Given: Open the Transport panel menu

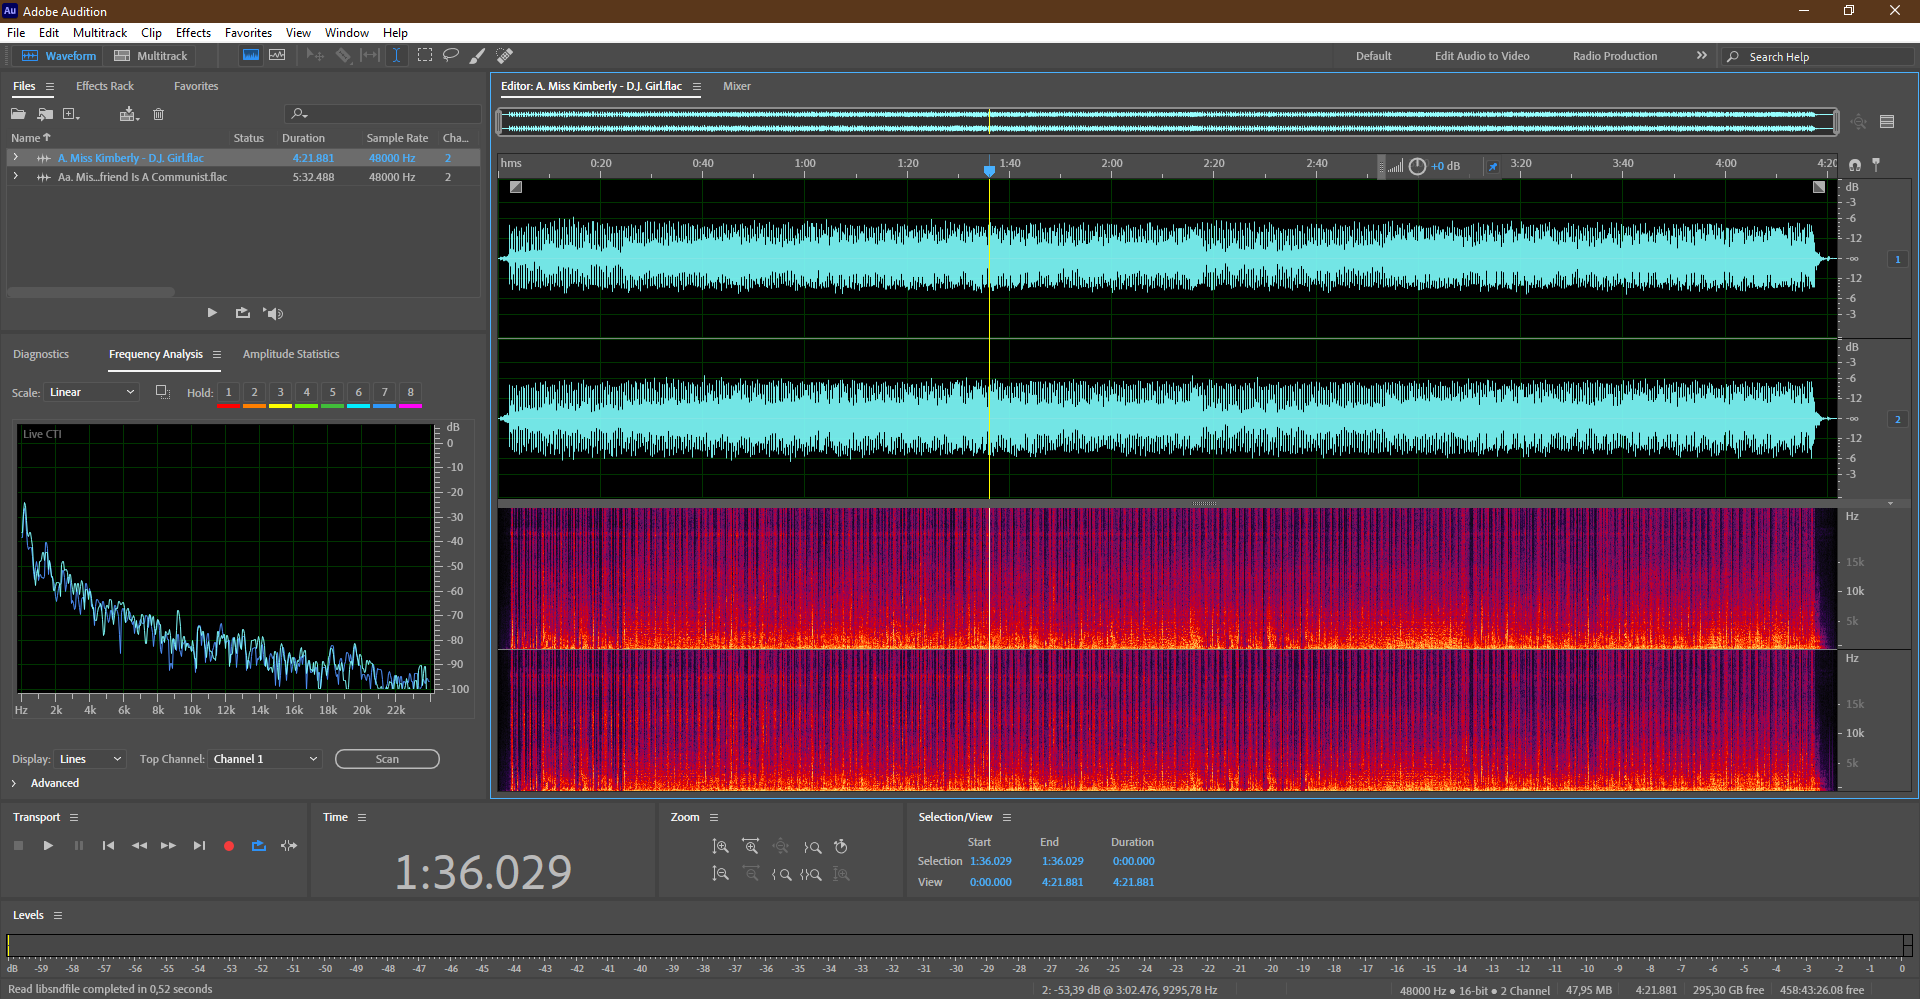Looking at the screenshot, I should click(74, 818).
